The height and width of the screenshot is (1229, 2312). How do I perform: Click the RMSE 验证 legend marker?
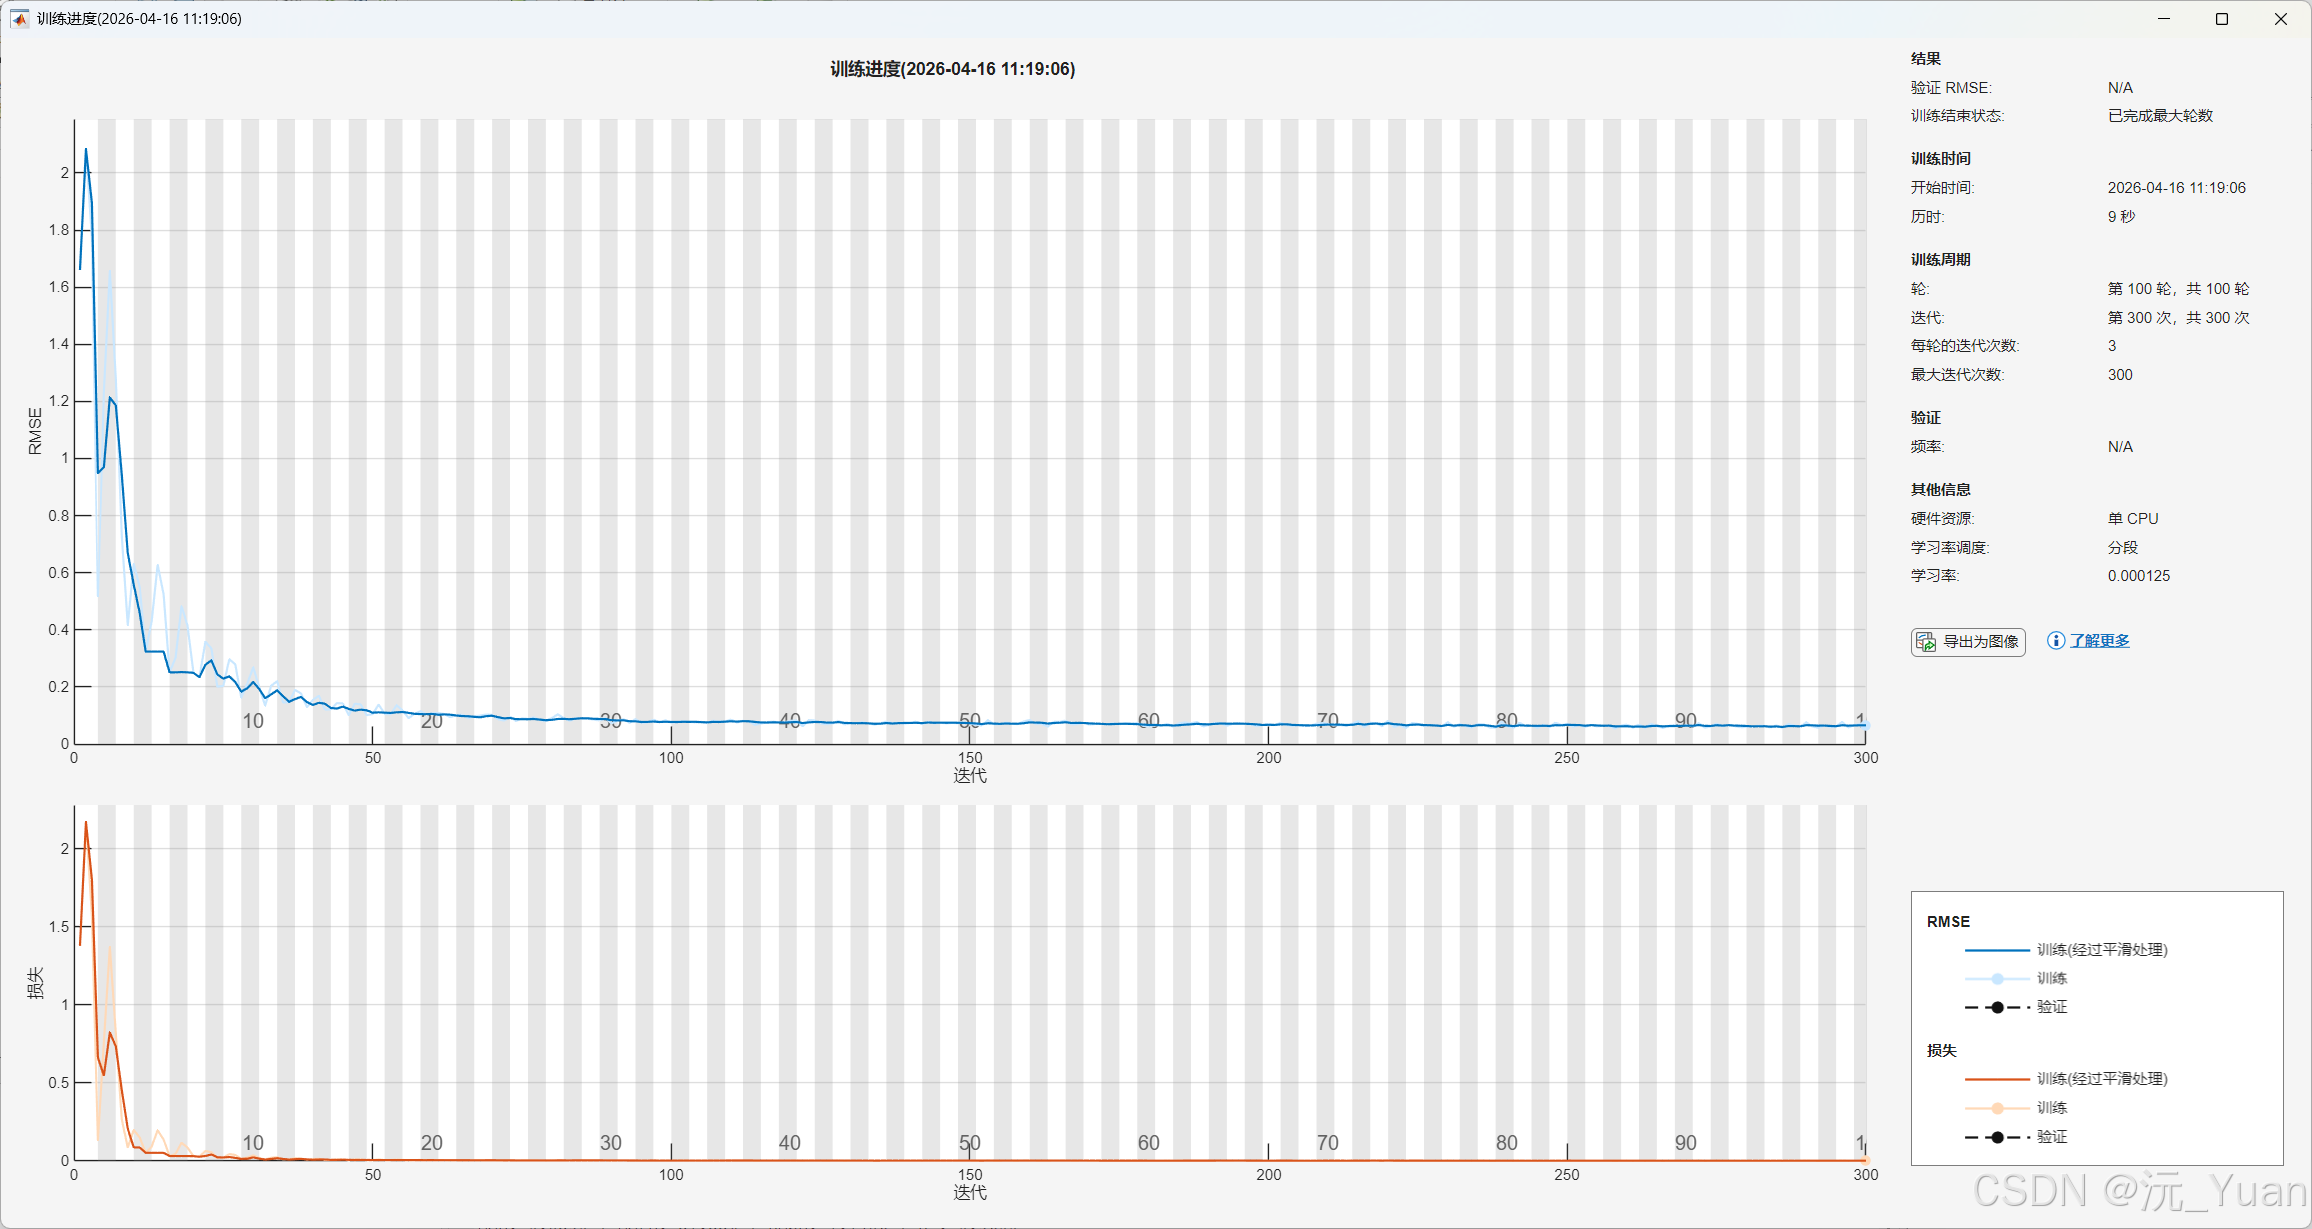pyautogui.click(x=1997, y=1007)
